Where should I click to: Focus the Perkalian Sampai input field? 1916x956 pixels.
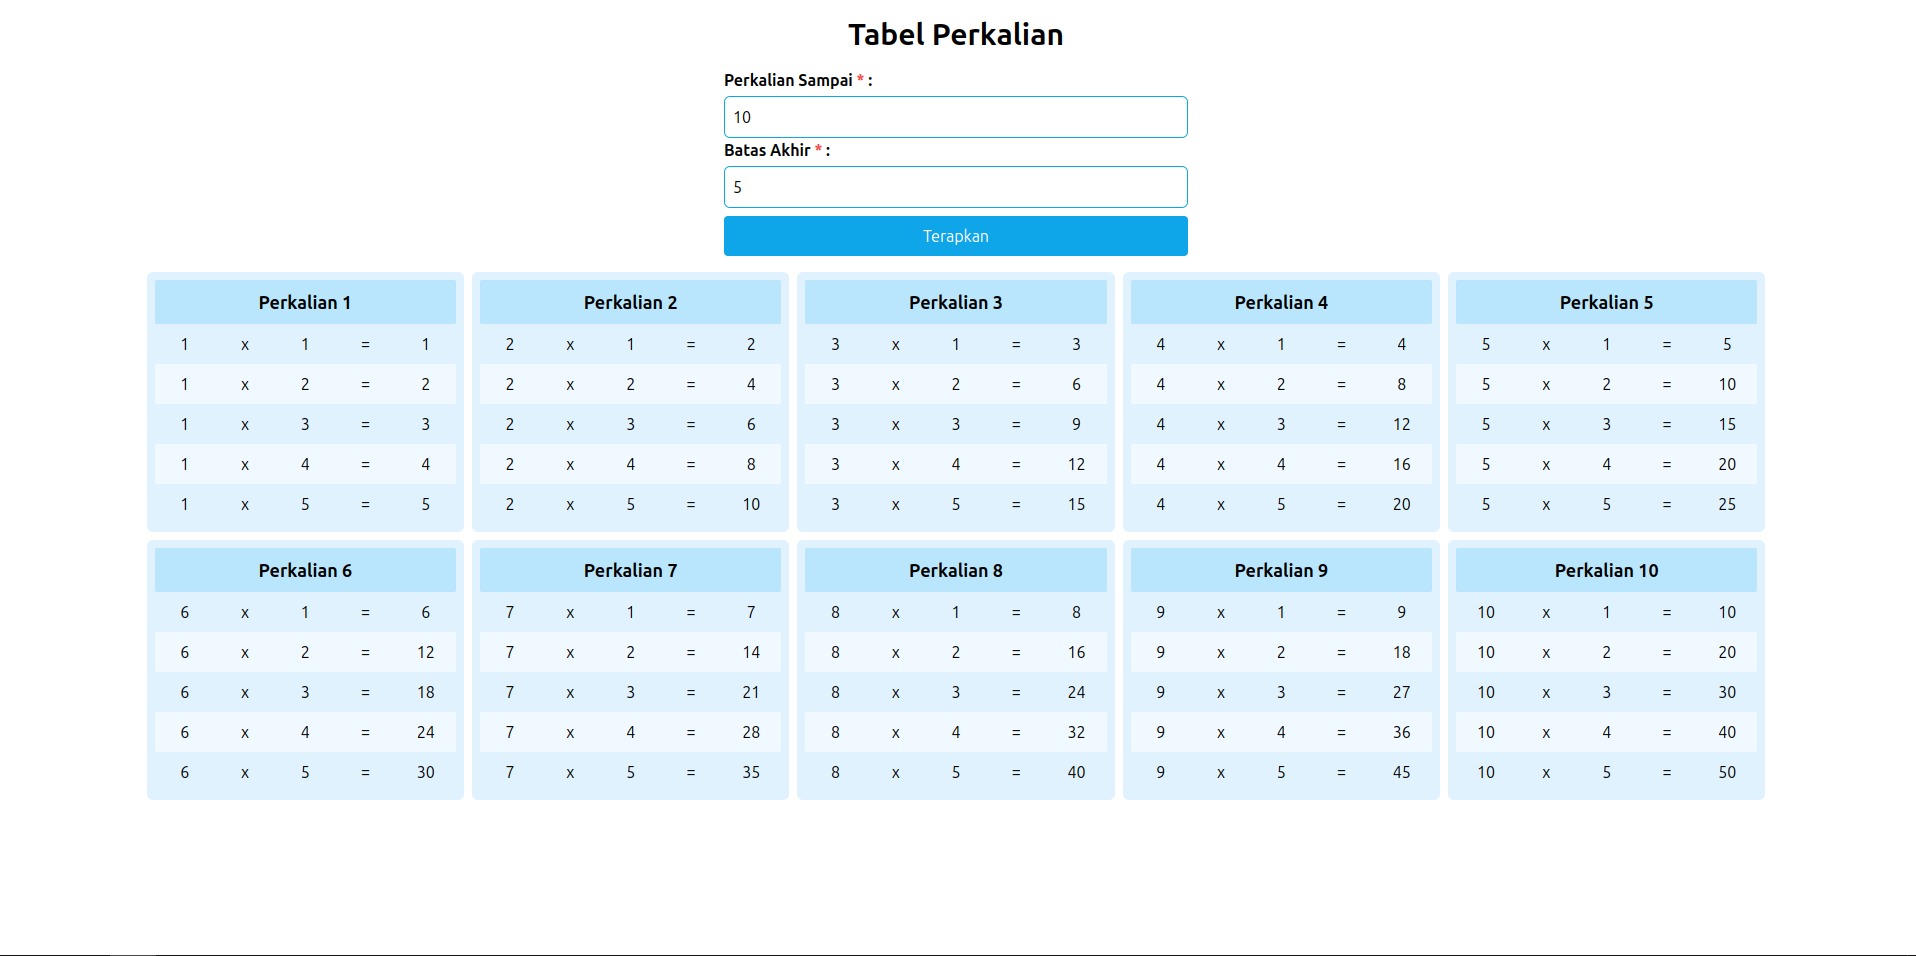pyautogui.click(x=955, y=117)
